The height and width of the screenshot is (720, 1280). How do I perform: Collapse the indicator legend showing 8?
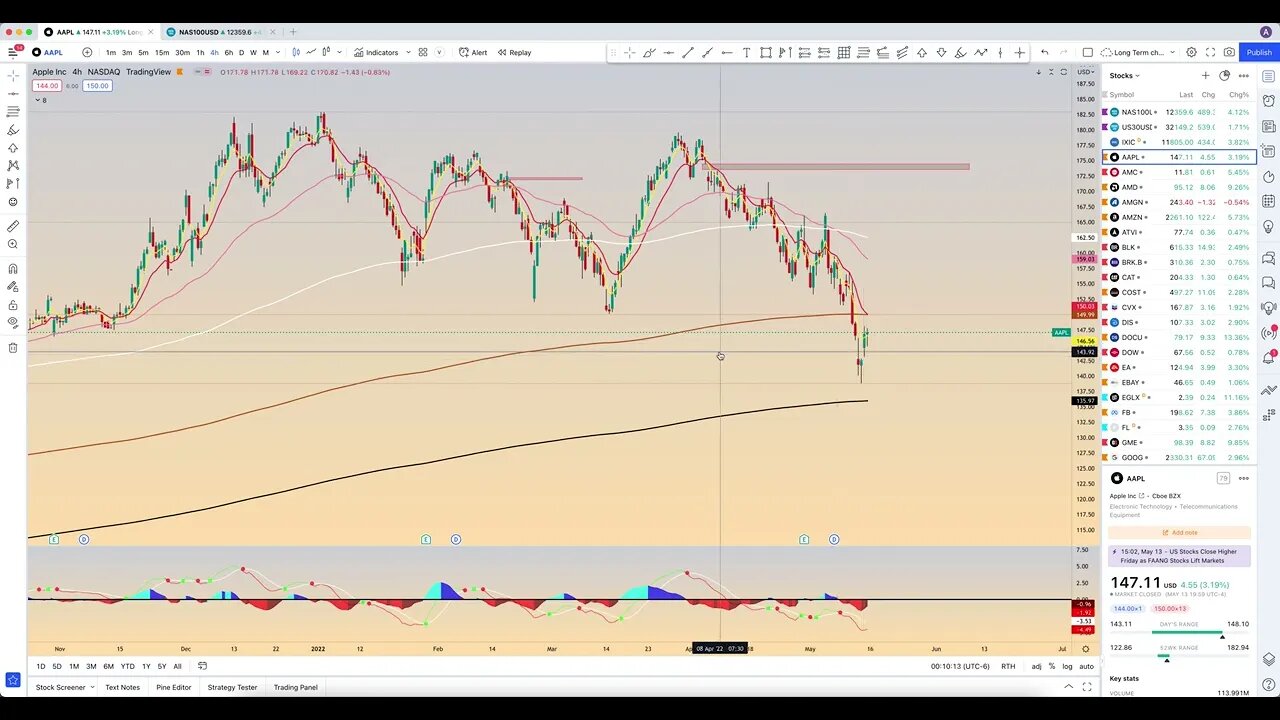[41, 100]
